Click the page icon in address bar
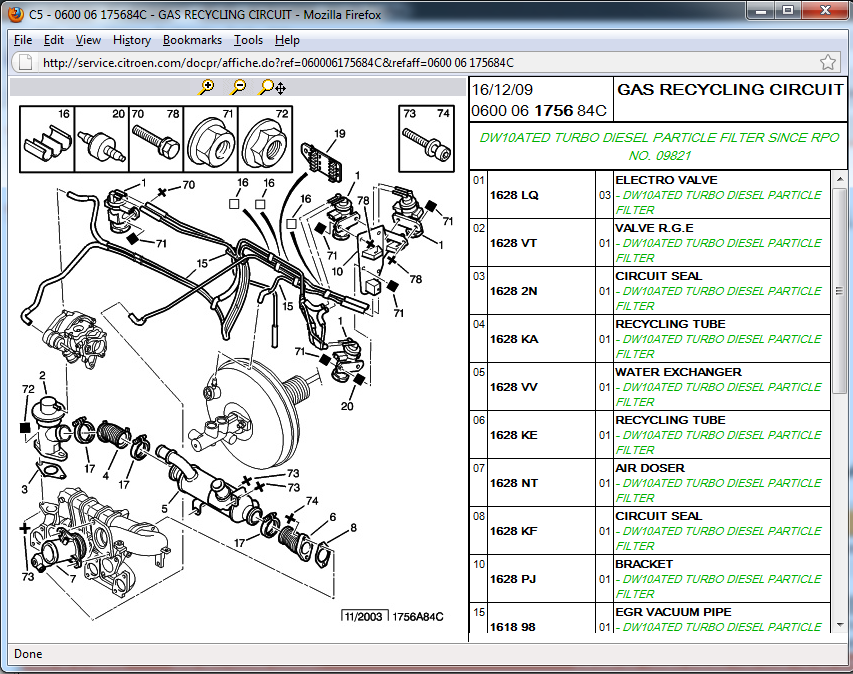This screenshot has height=674, width=853. point(26,63)
